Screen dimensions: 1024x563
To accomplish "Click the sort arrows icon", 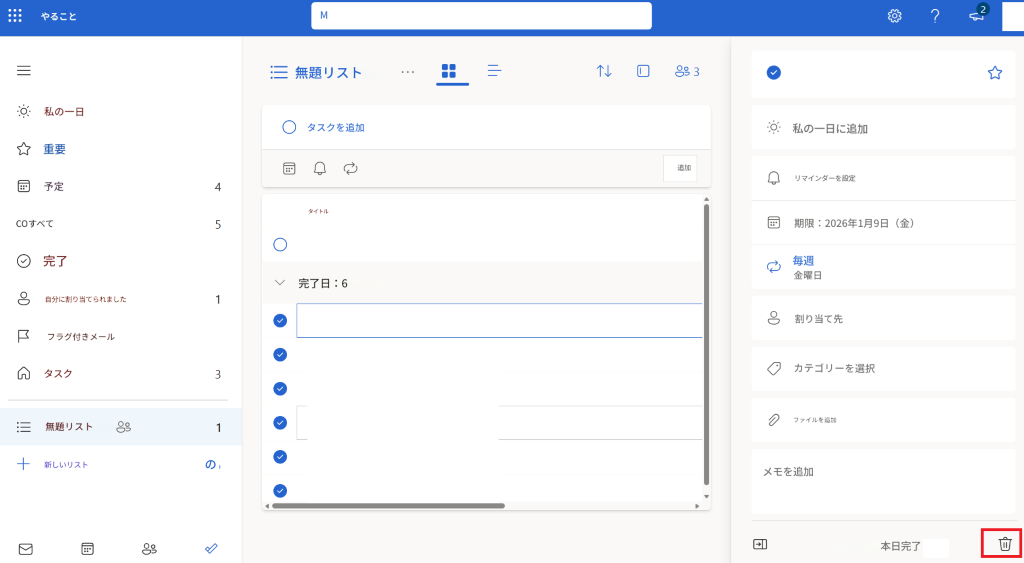I will click(604, 71).
